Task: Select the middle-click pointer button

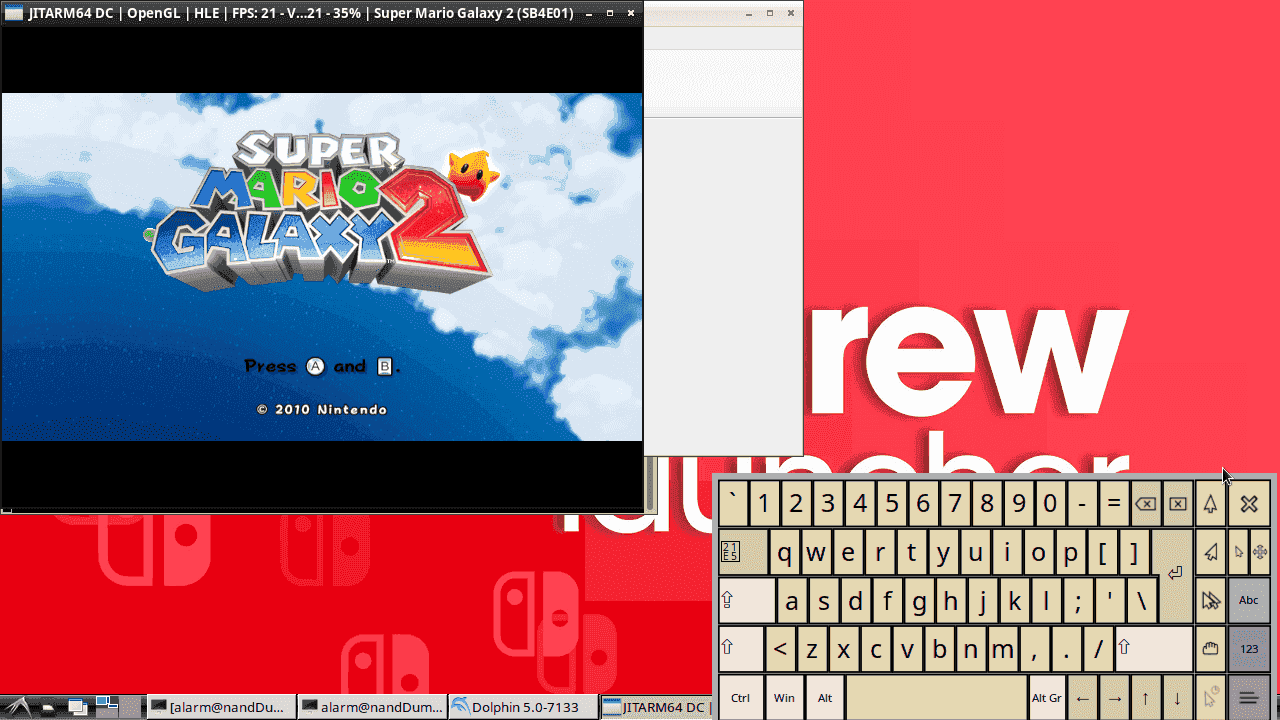Action: pos(1211,504)
